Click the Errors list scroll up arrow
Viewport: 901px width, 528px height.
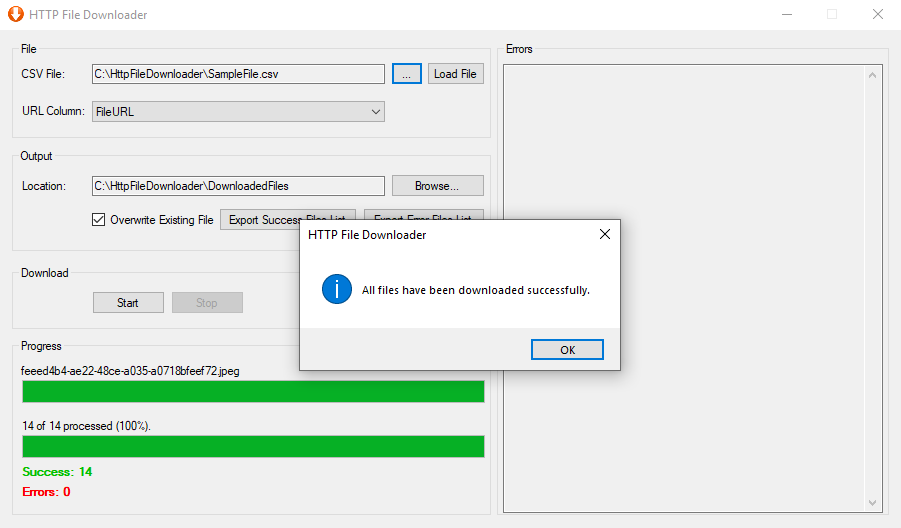click(873, 75)
